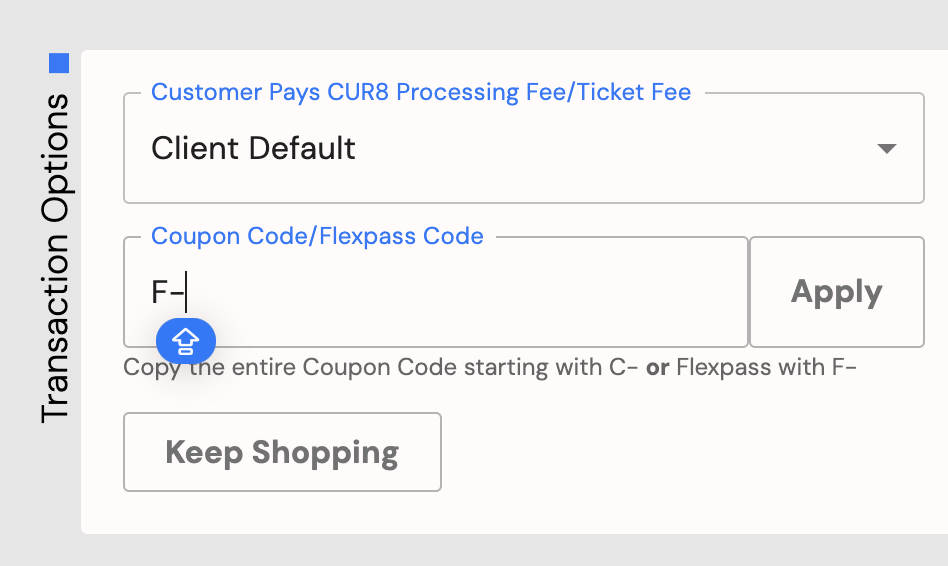Viewport: 948px width, 566px height.
Task: Open the Customer Pays CUR8 Processing Fee combo box
Action: (524, 148)
